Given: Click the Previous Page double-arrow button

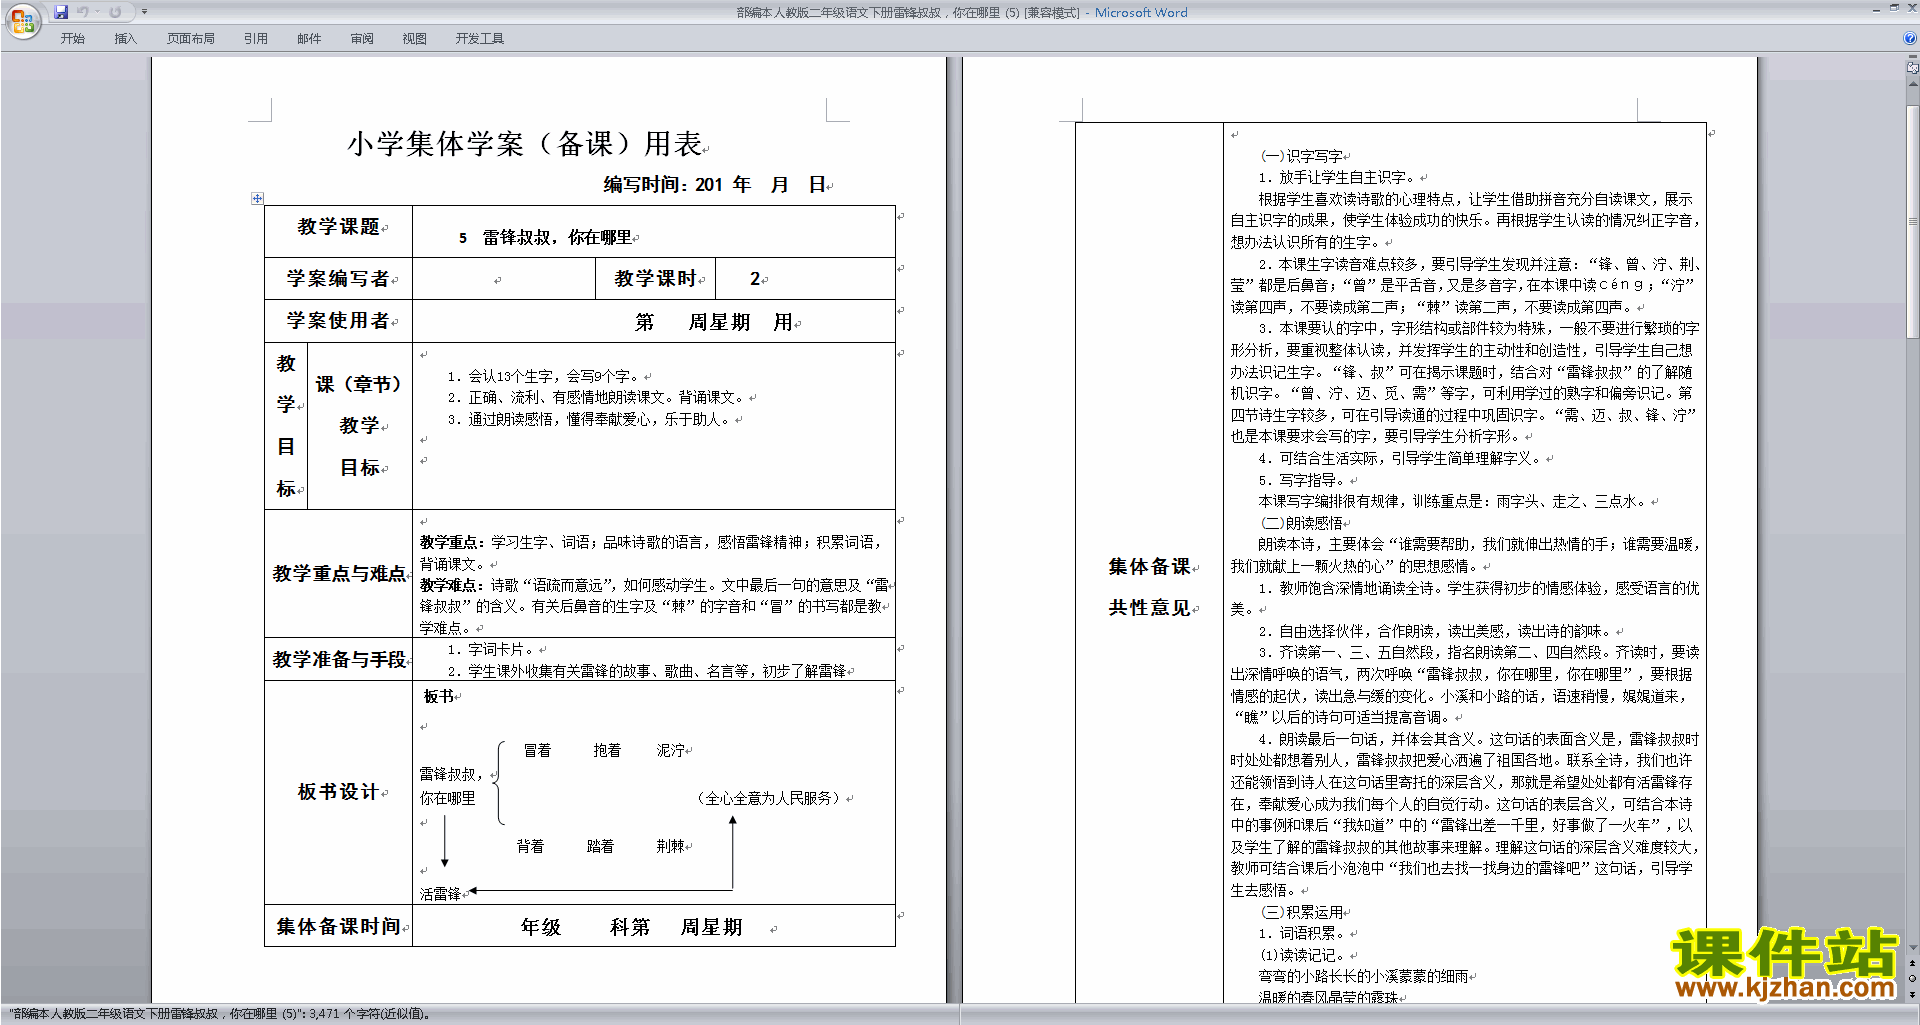Looking at the screenshot, I should point(1913,964).
